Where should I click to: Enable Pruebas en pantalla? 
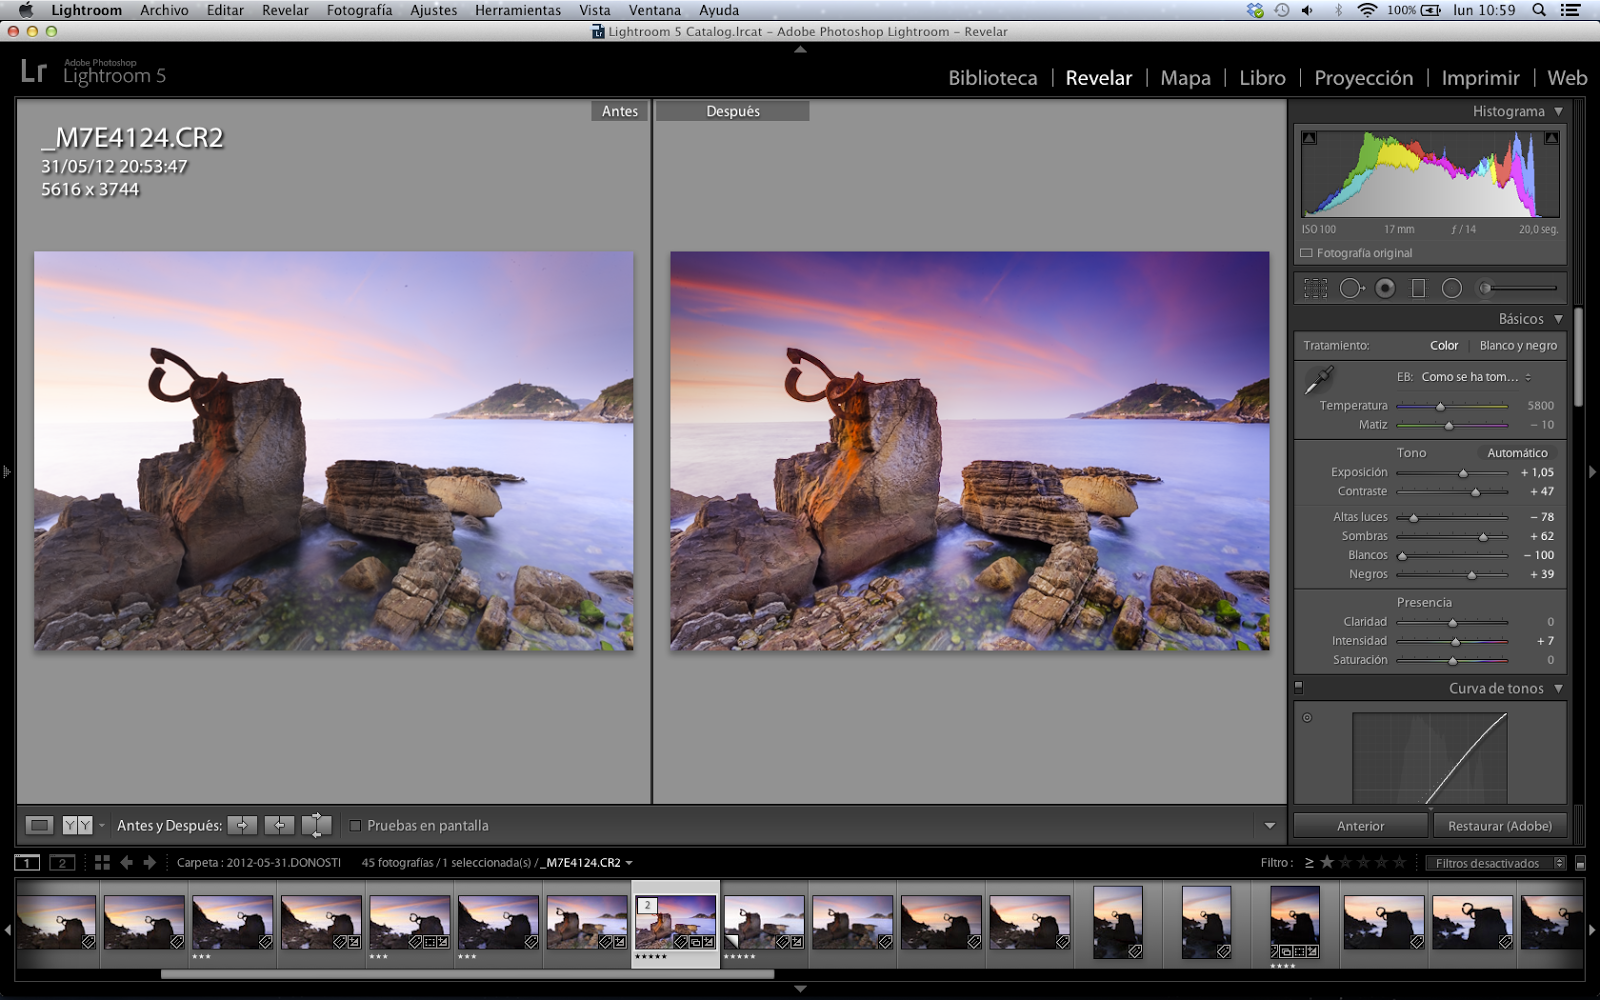356,825
